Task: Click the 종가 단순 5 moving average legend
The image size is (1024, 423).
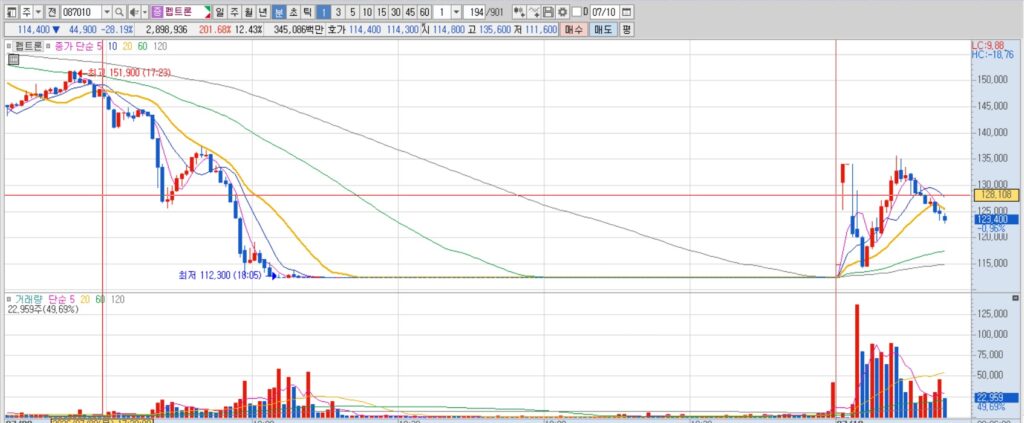Action: [x=78, y=46]
